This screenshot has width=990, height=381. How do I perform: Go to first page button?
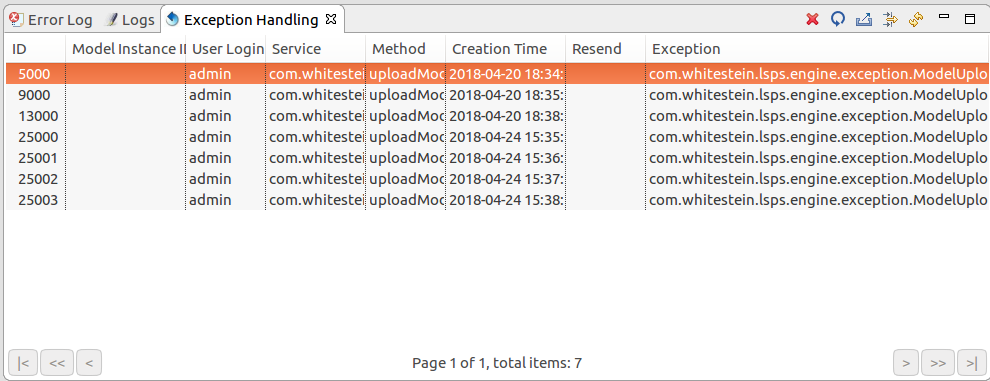tap(23, 363)
